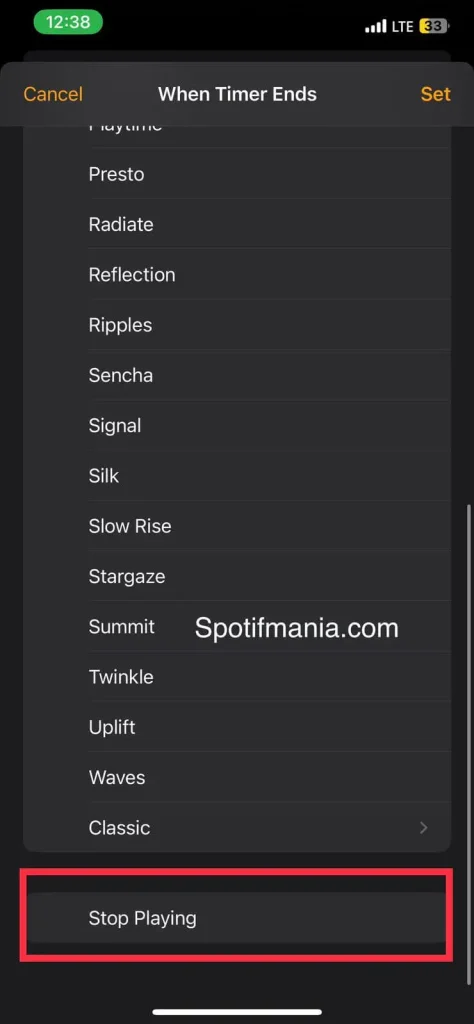
Task: Tap the battery level indicator
Action: click(435, 26)
